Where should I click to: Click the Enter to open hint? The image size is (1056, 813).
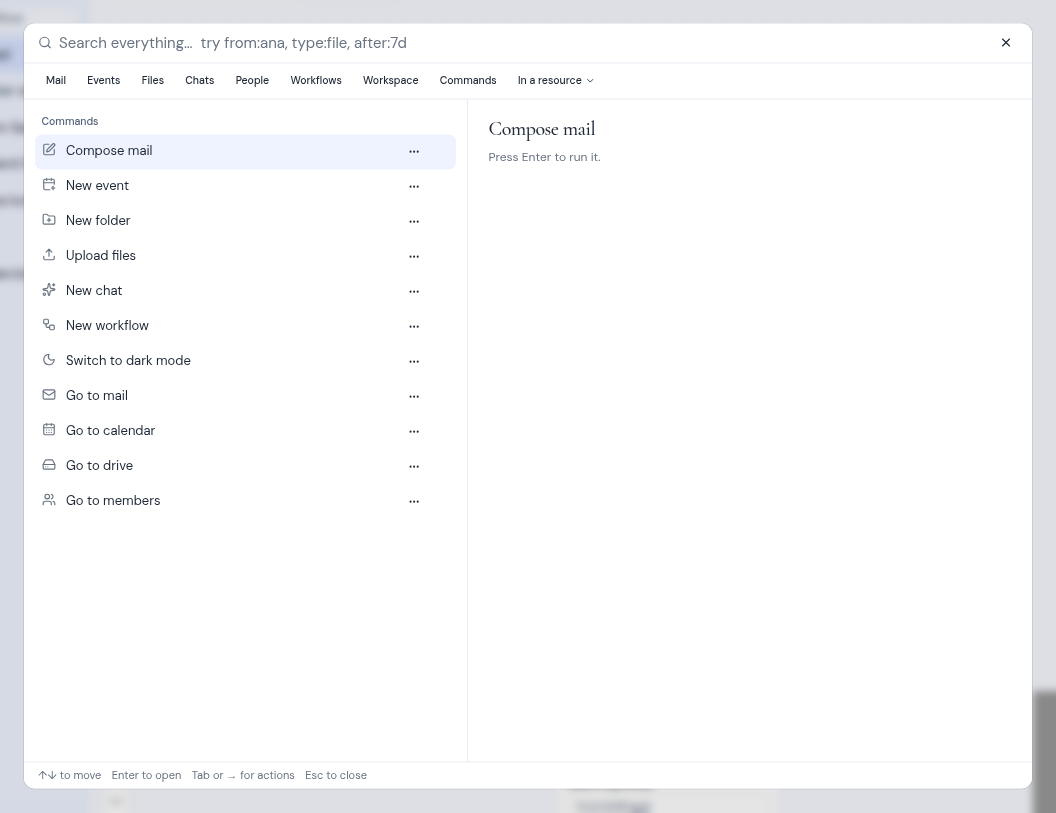pos(146,775)
